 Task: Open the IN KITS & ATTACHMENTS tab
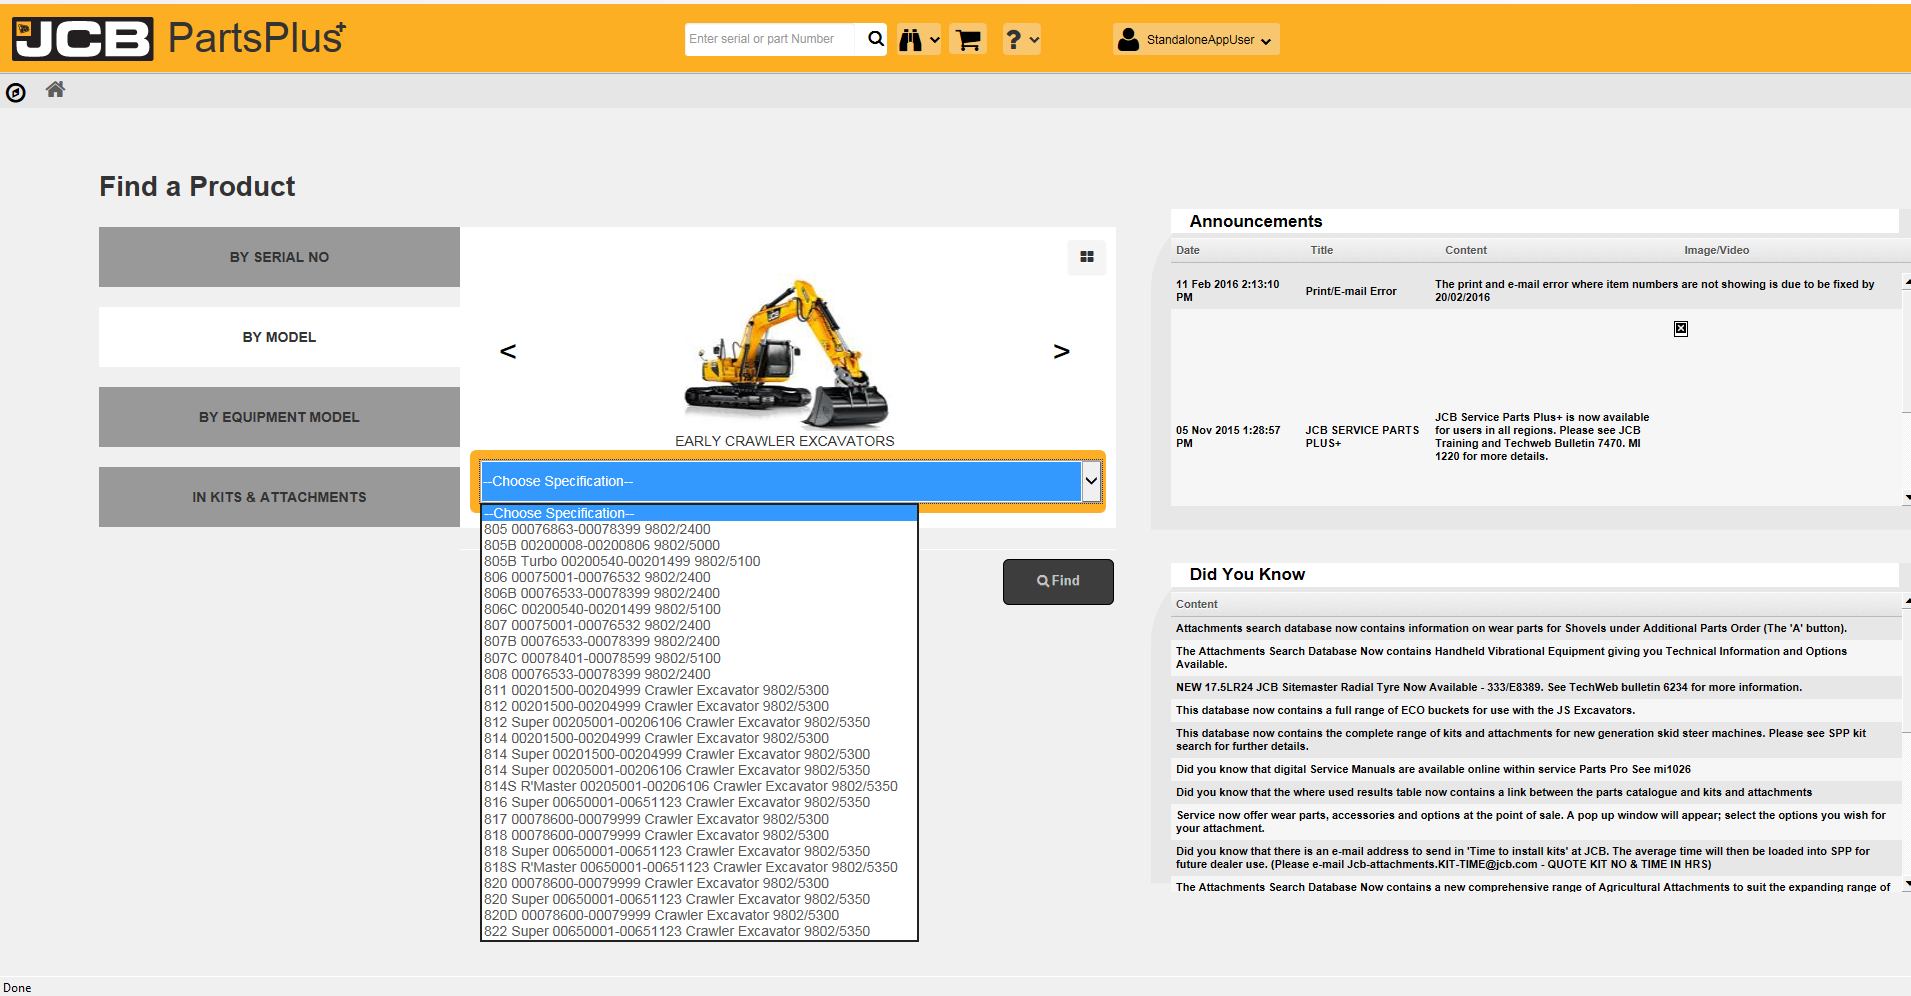[279, 497]
